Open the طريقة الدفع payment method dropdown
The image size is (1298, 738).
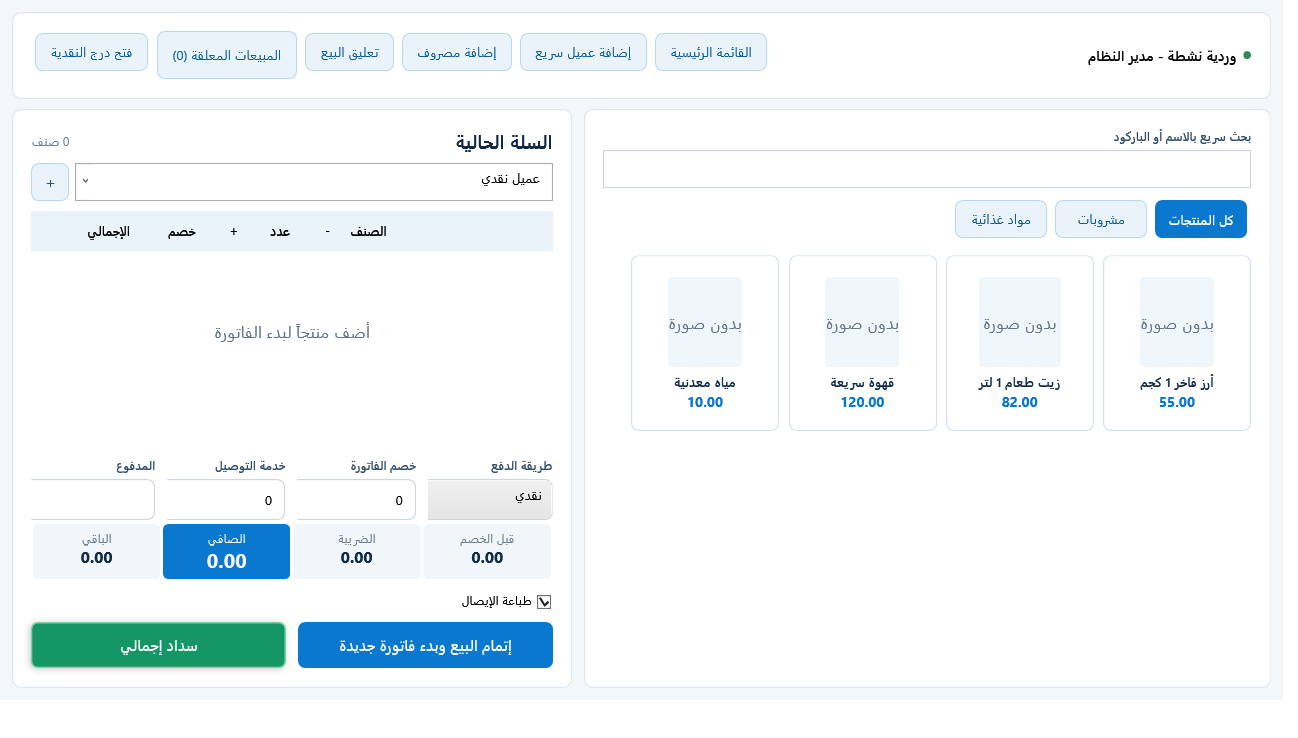(x=490, y=499)
